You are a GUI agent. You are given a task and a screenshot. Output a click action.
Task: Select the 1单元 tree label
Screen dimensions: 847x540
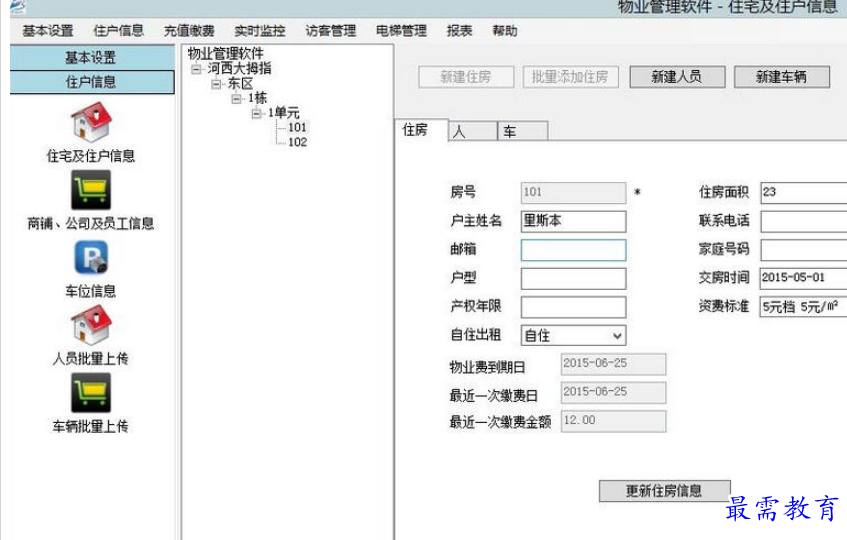(x=283, y=113)
